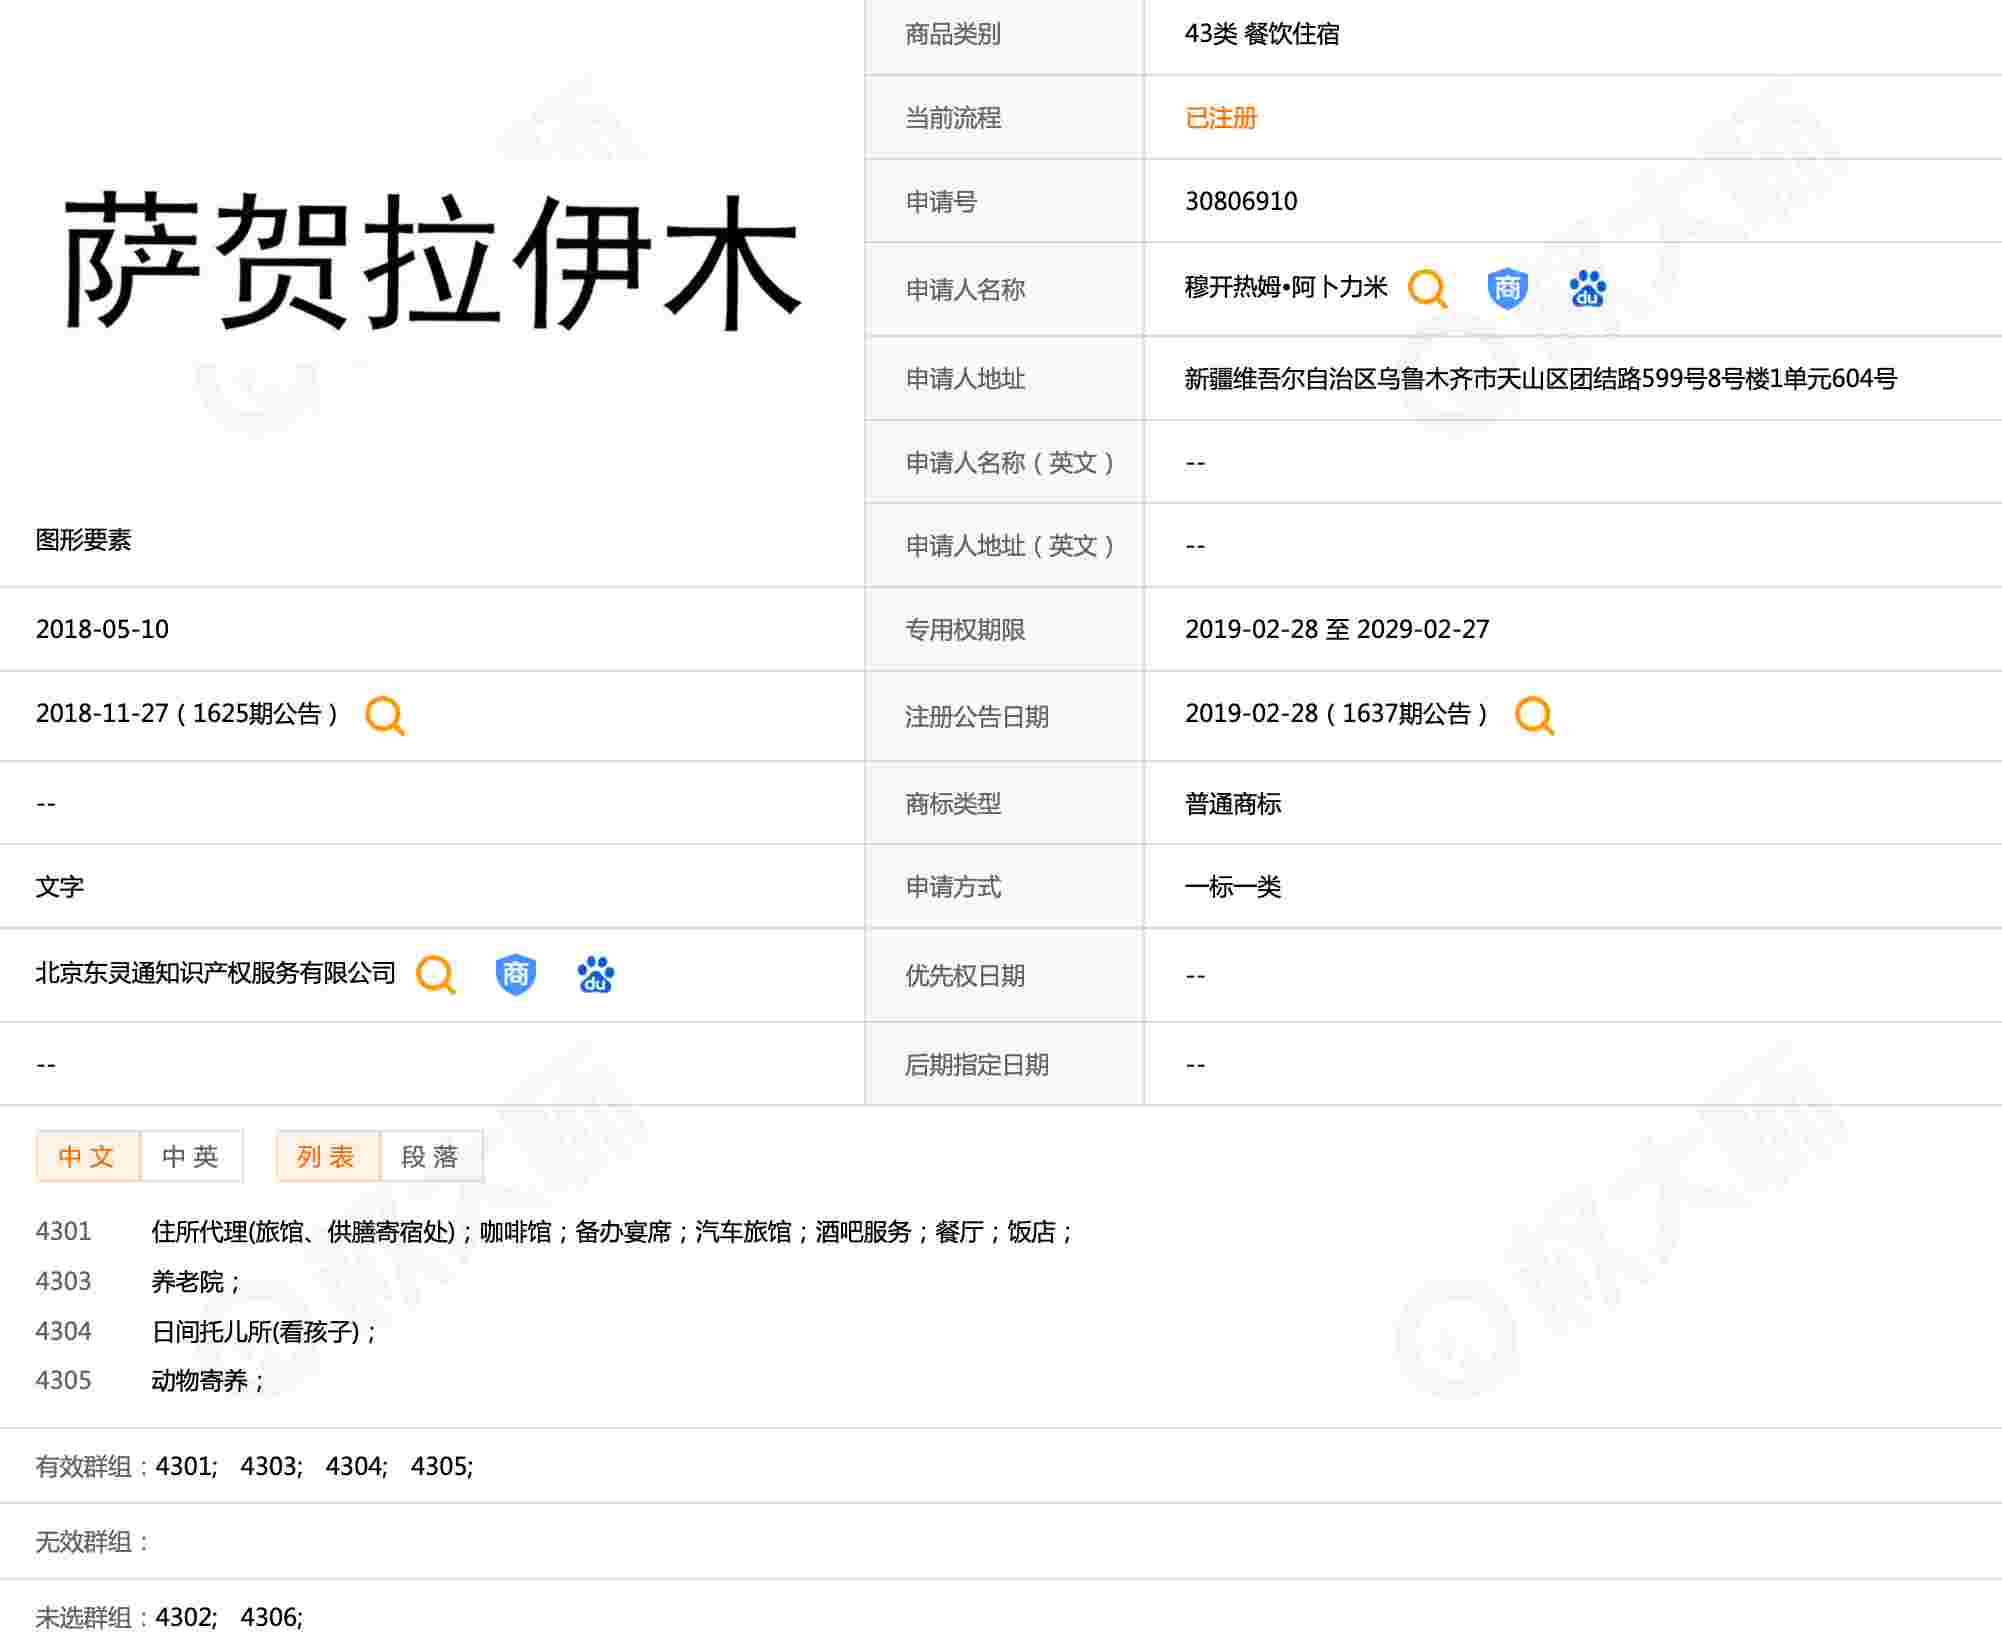
Task: Switch to 中文 language toggle
Action: (88, 1157)
